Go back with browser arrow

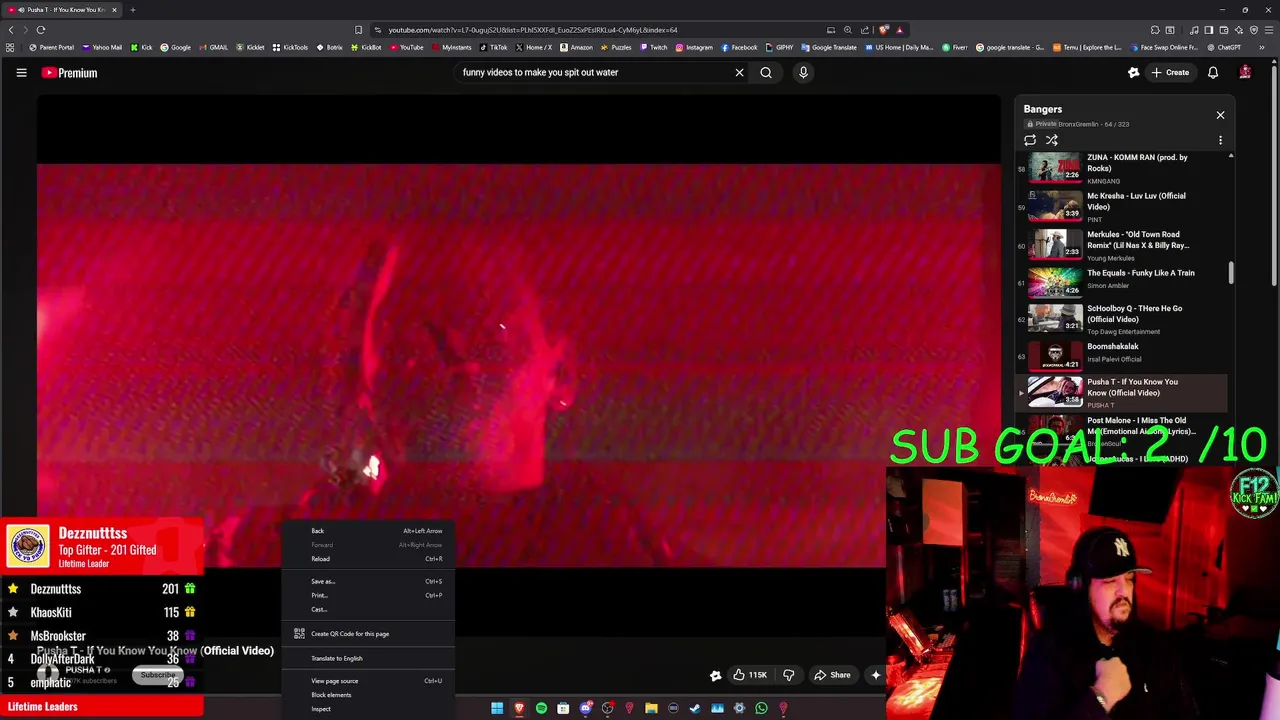tap(11, 30)
